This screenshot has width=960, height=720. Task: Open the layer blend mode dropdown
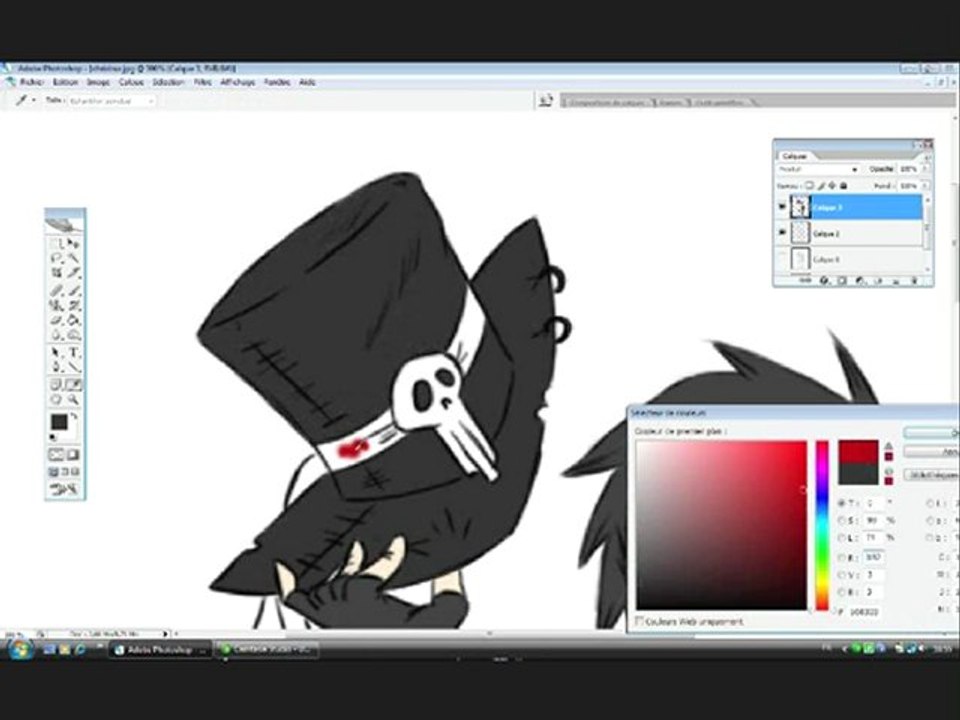[819, 169]
